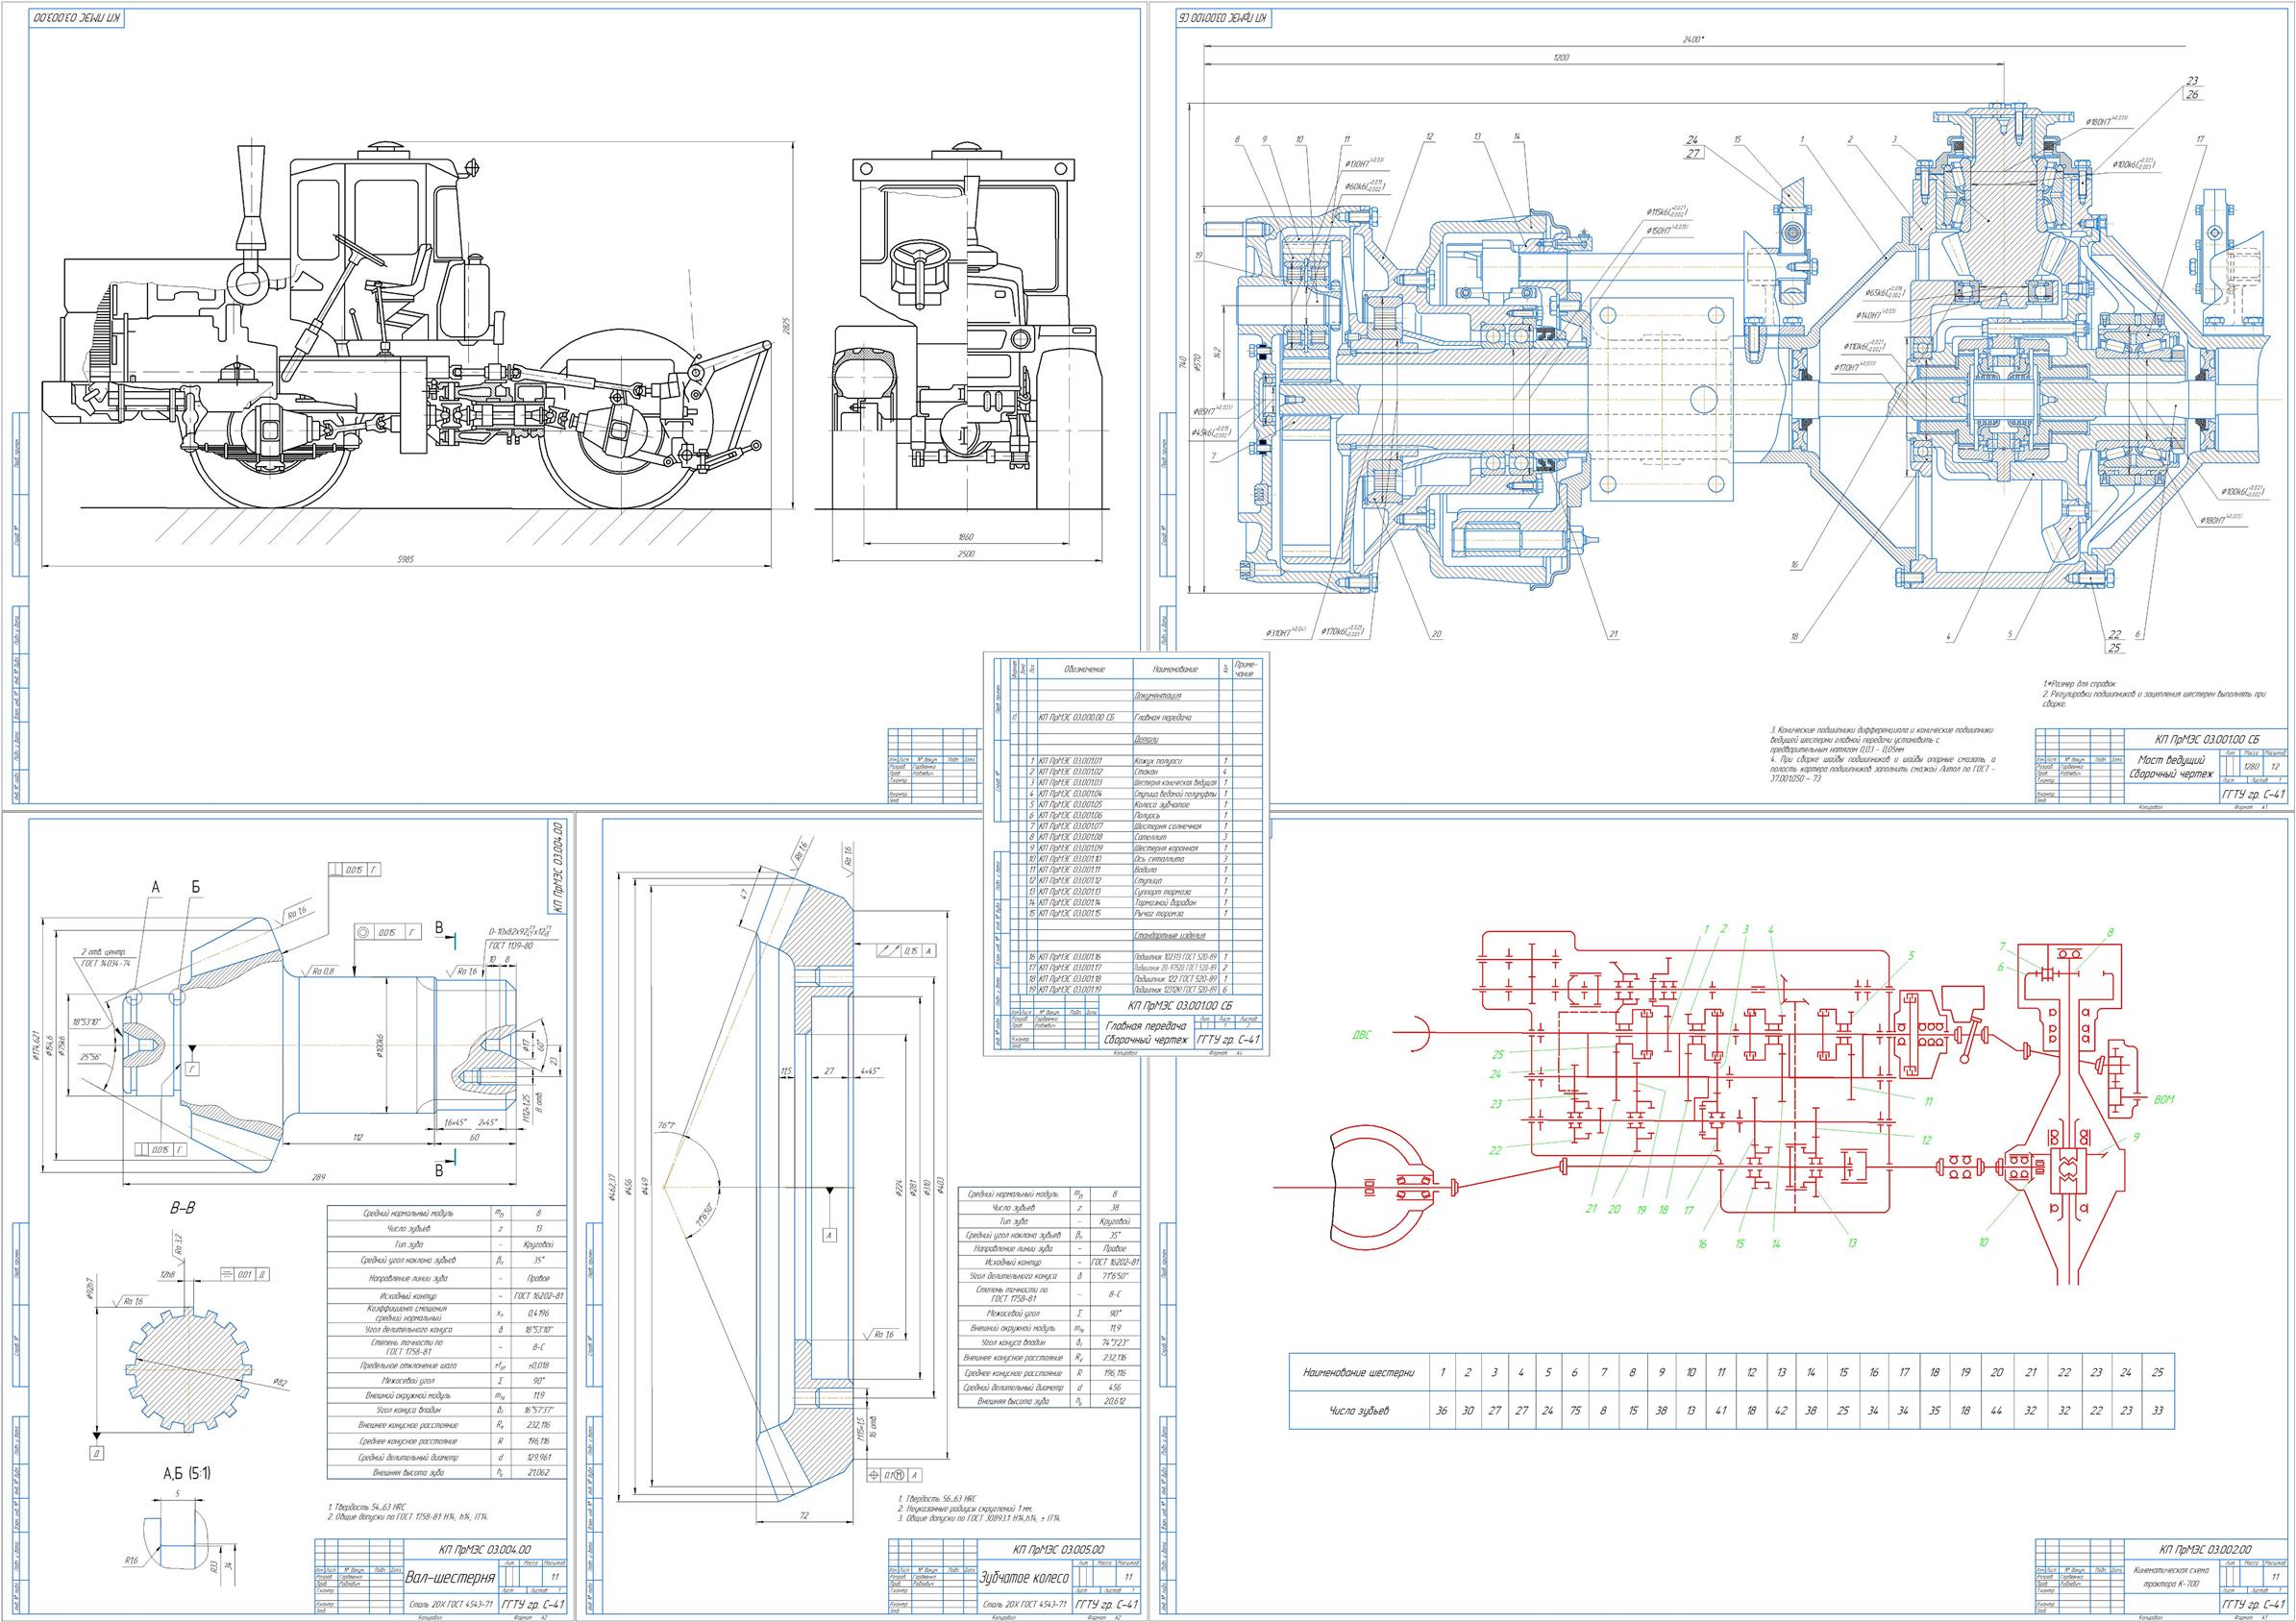Click the "1200" dimension on the axle assembly
The height and width of the screenshot is (1622, 2296).
point(1562,58)
